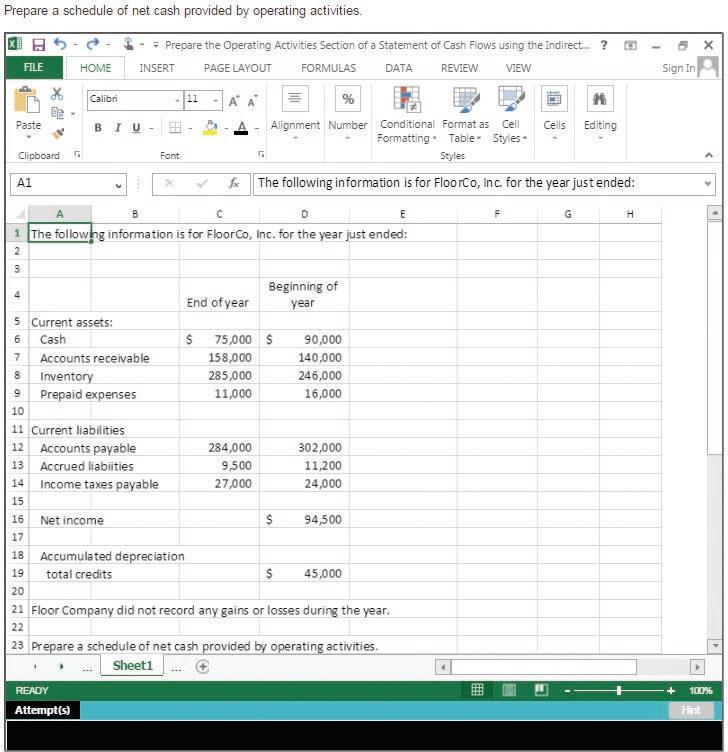The height and width of the screenshot is (752, 728).
Task: Switch to Normal view in status bar
Action: [477, 690]
